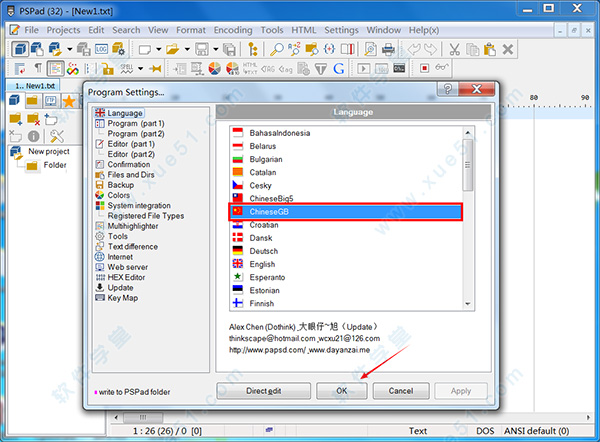The height and width of the screenshot is (442, 600).
Task: Click the Open file folder icon
Action: pos(173,49)
